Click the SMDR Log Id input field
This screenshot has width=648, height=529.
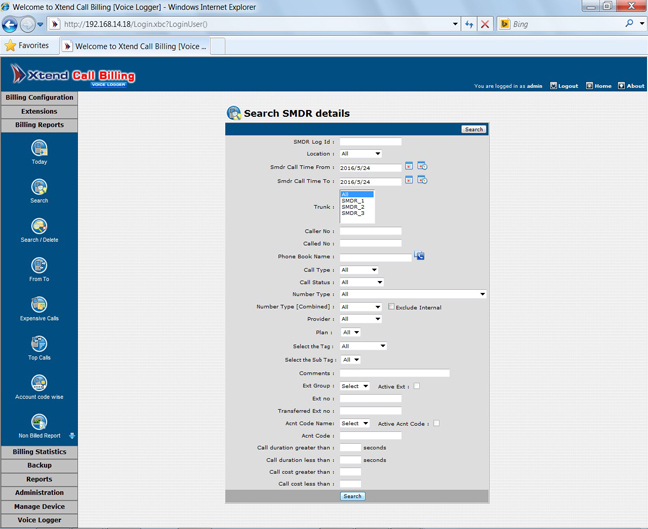coord(371,142)
